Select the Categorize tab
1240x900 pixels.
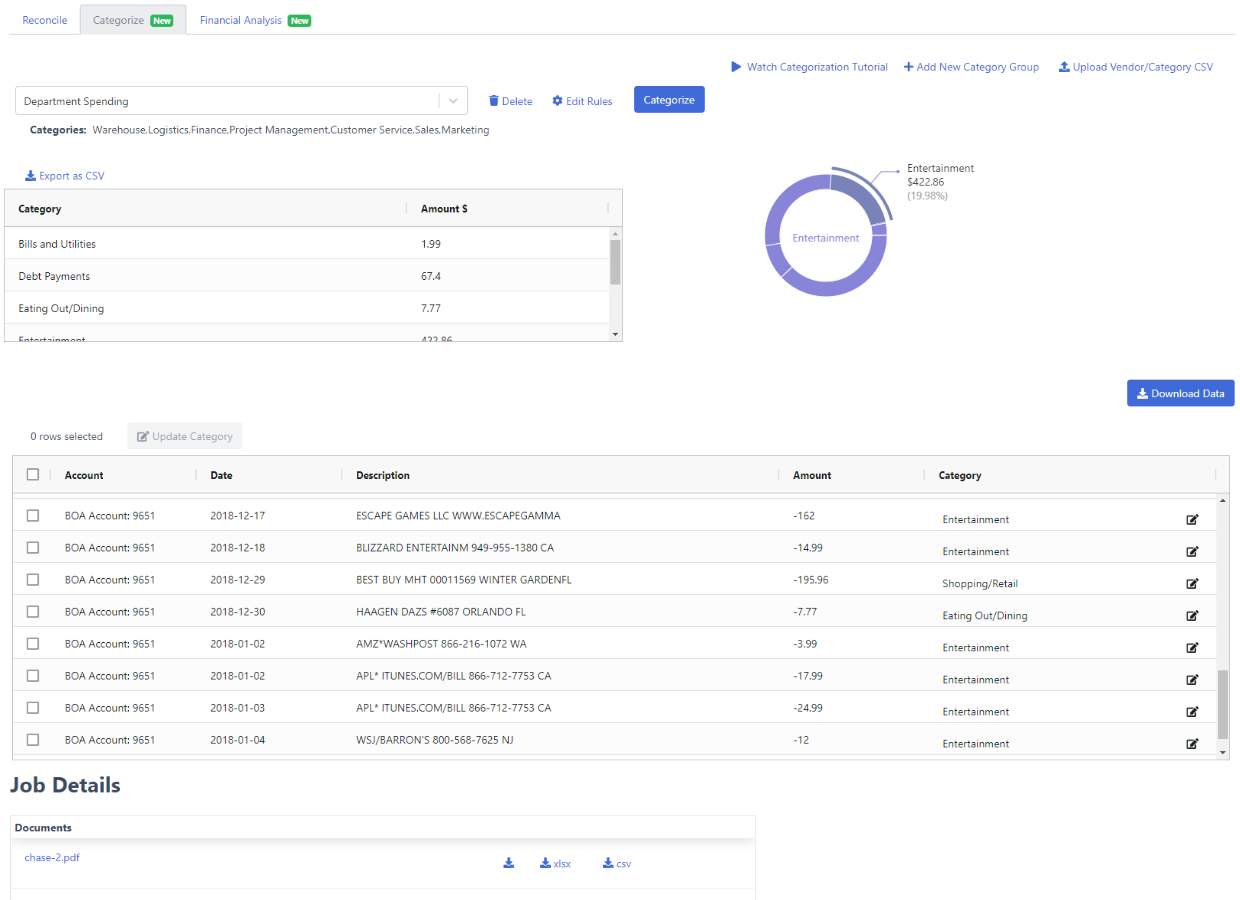tap(133, 20)
